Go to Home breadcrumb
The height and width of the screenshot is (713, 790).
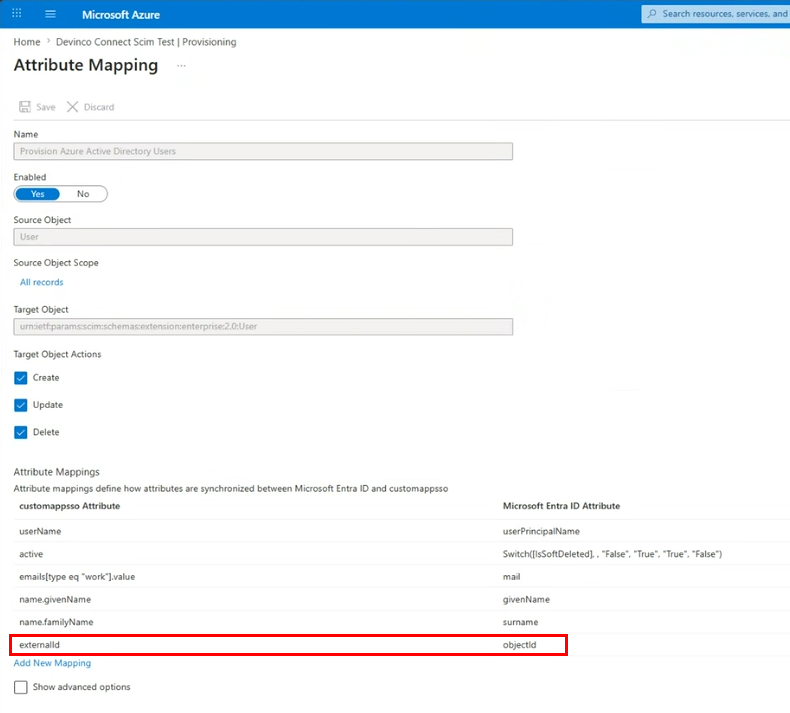[27, 42]
